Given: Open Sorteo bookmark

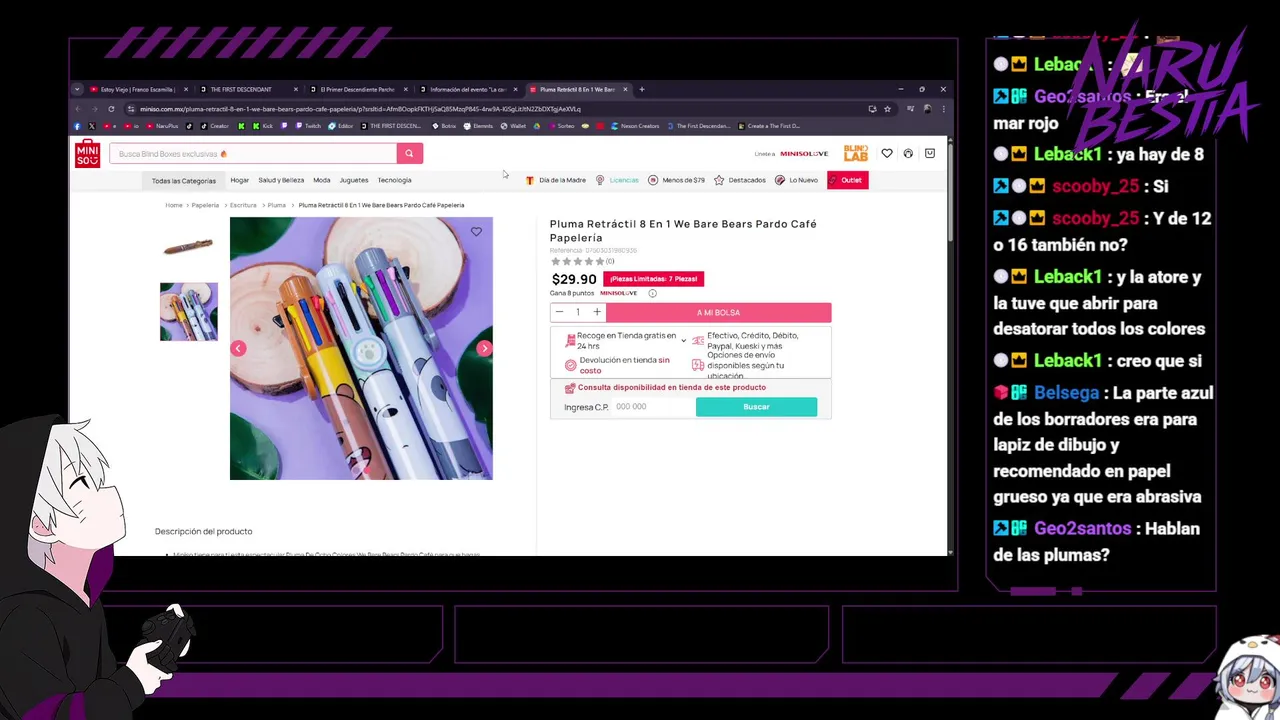Looking at the screenshot, I should click(x=561, y=126).
